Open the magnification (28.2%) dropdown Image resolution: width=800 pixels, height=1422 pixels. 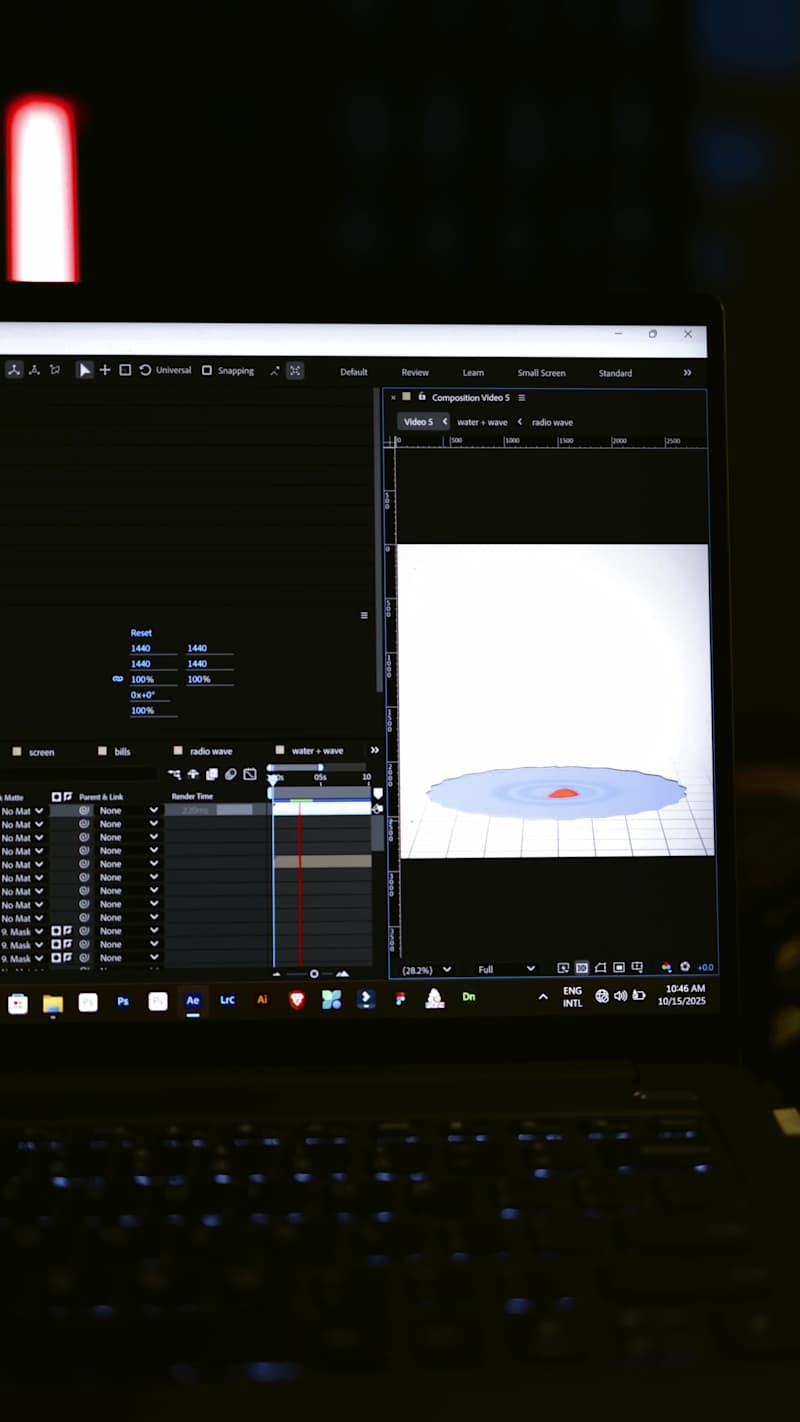[427, 969]
